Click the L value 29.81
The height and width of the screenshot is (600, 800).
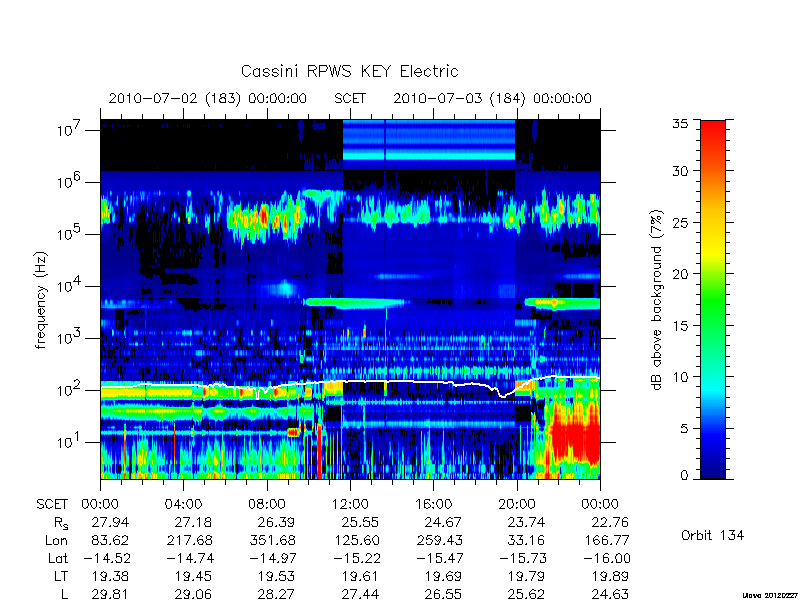(x=110, y=594)
